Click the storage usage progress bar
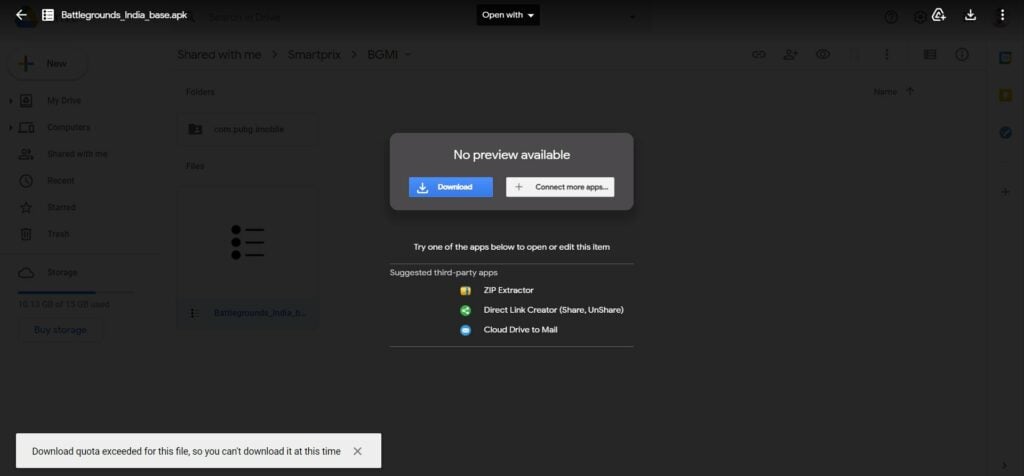This screenshot has width=1024, height=476. point(75,293)
